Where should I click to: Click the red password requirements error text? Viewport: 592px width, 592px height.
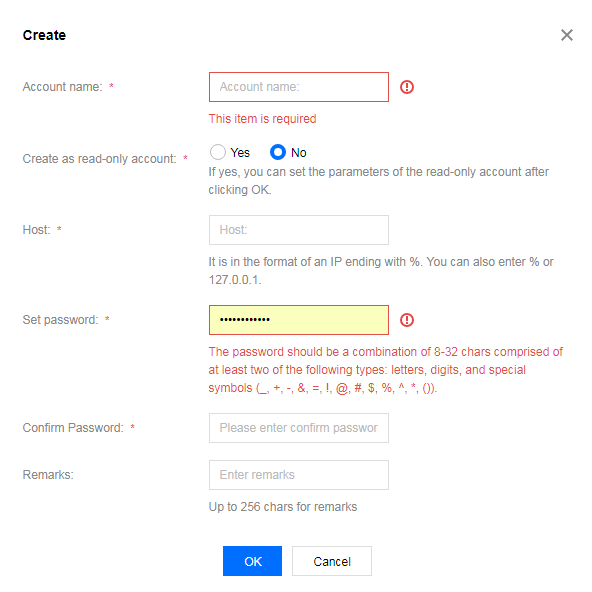385,370
